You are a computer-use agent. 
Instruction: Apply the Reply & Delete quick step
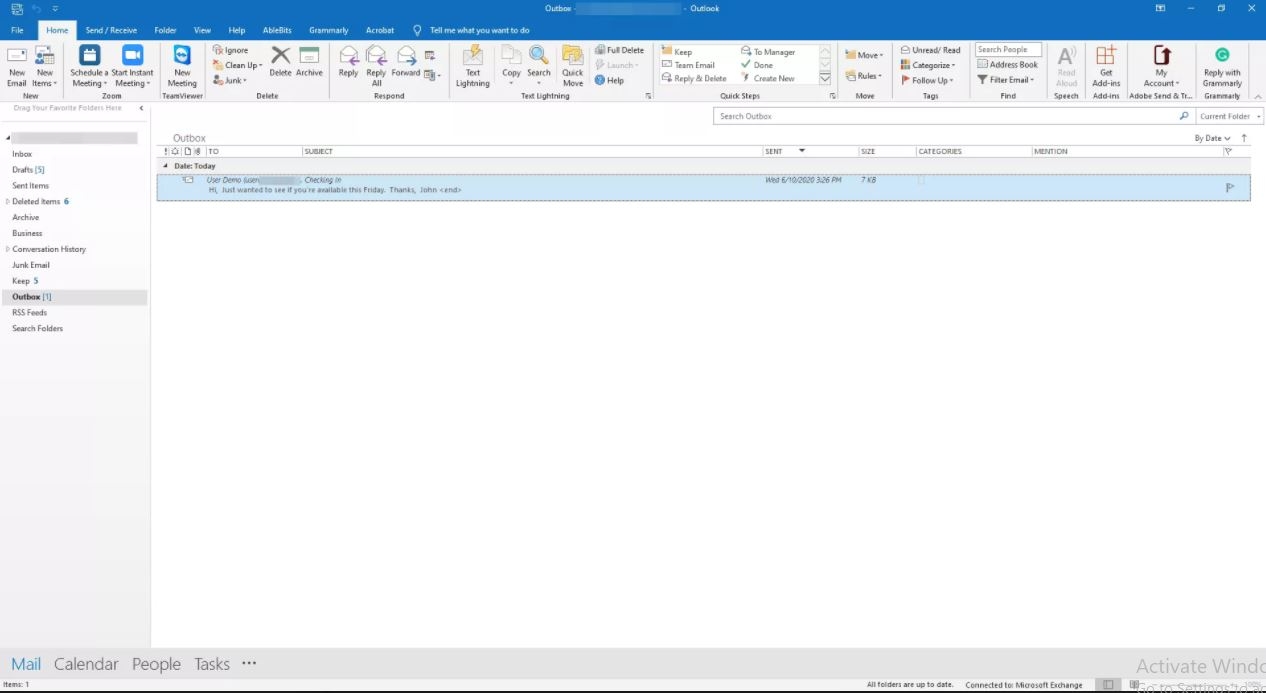point(694,78)
